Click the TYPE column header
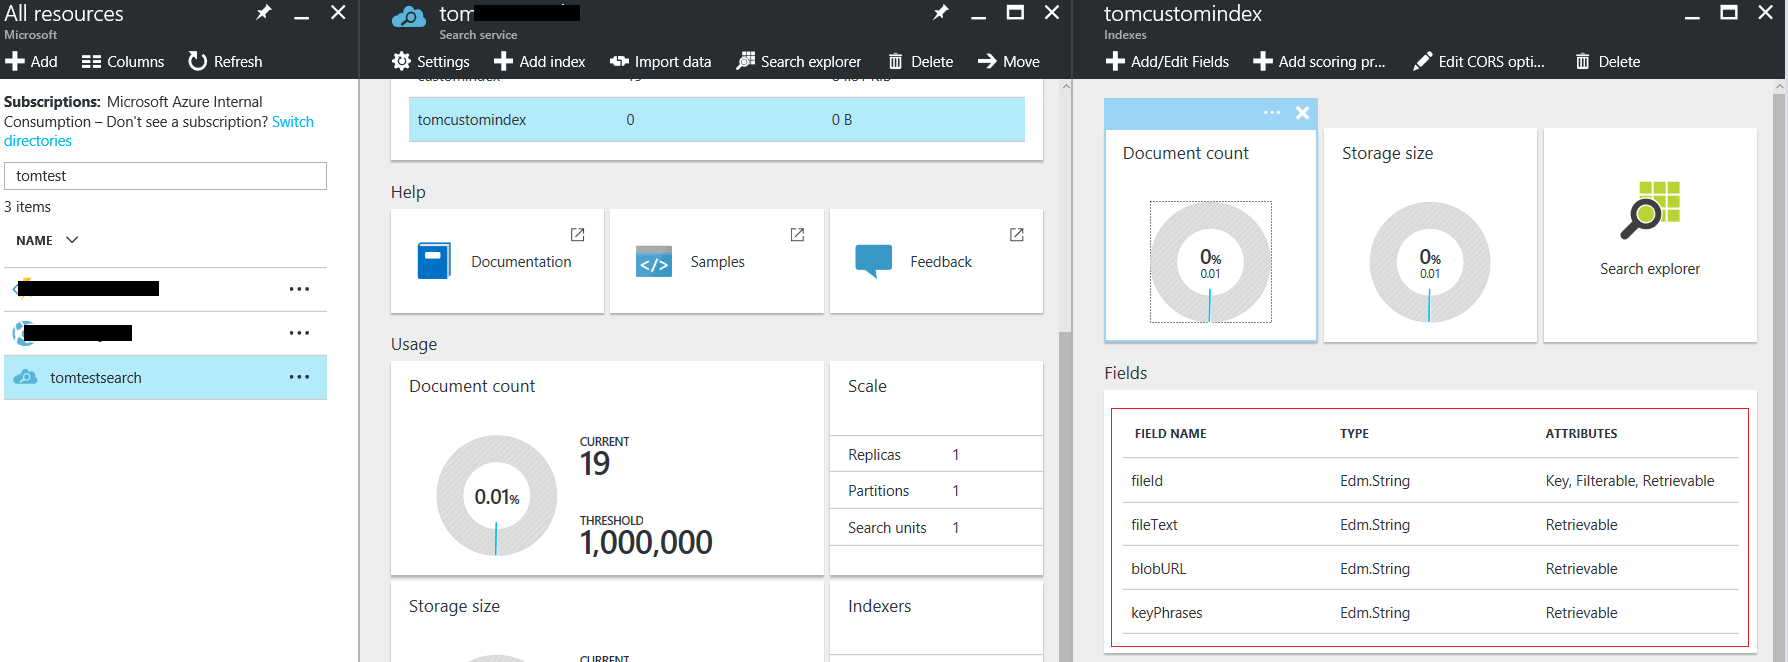 tap(1354, 433)
